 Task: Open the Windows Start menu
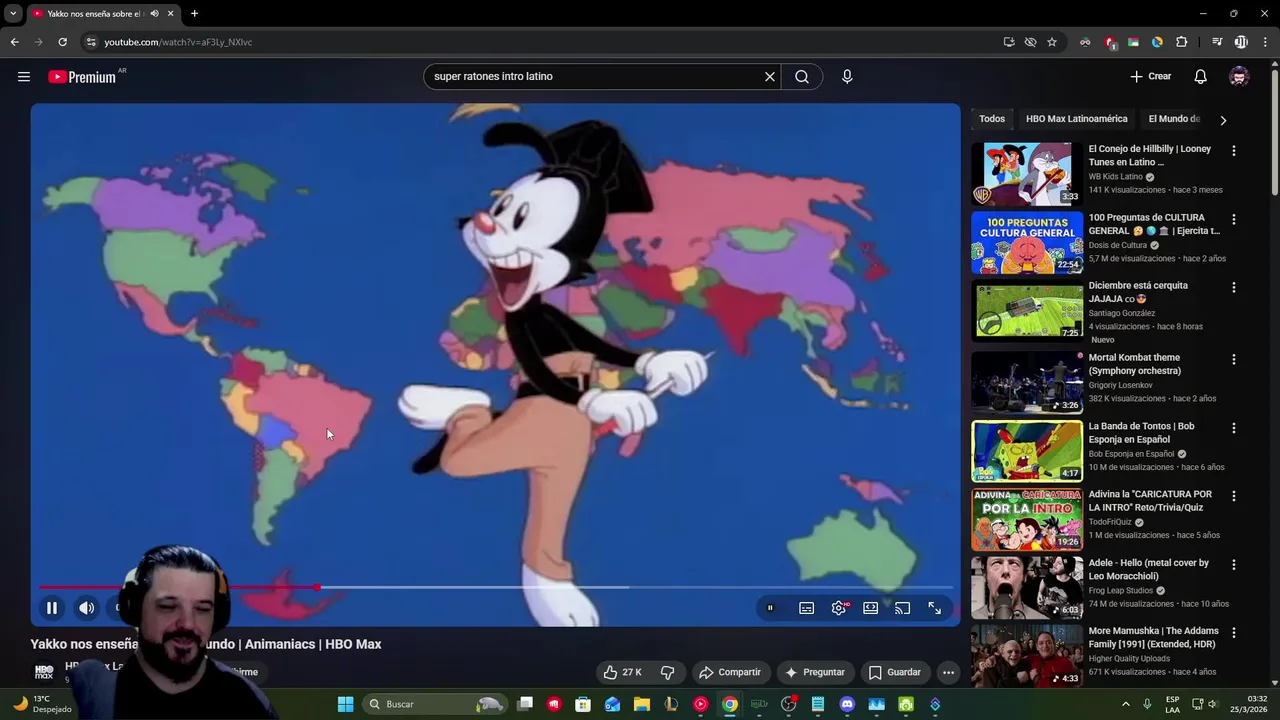coord(345,704)
